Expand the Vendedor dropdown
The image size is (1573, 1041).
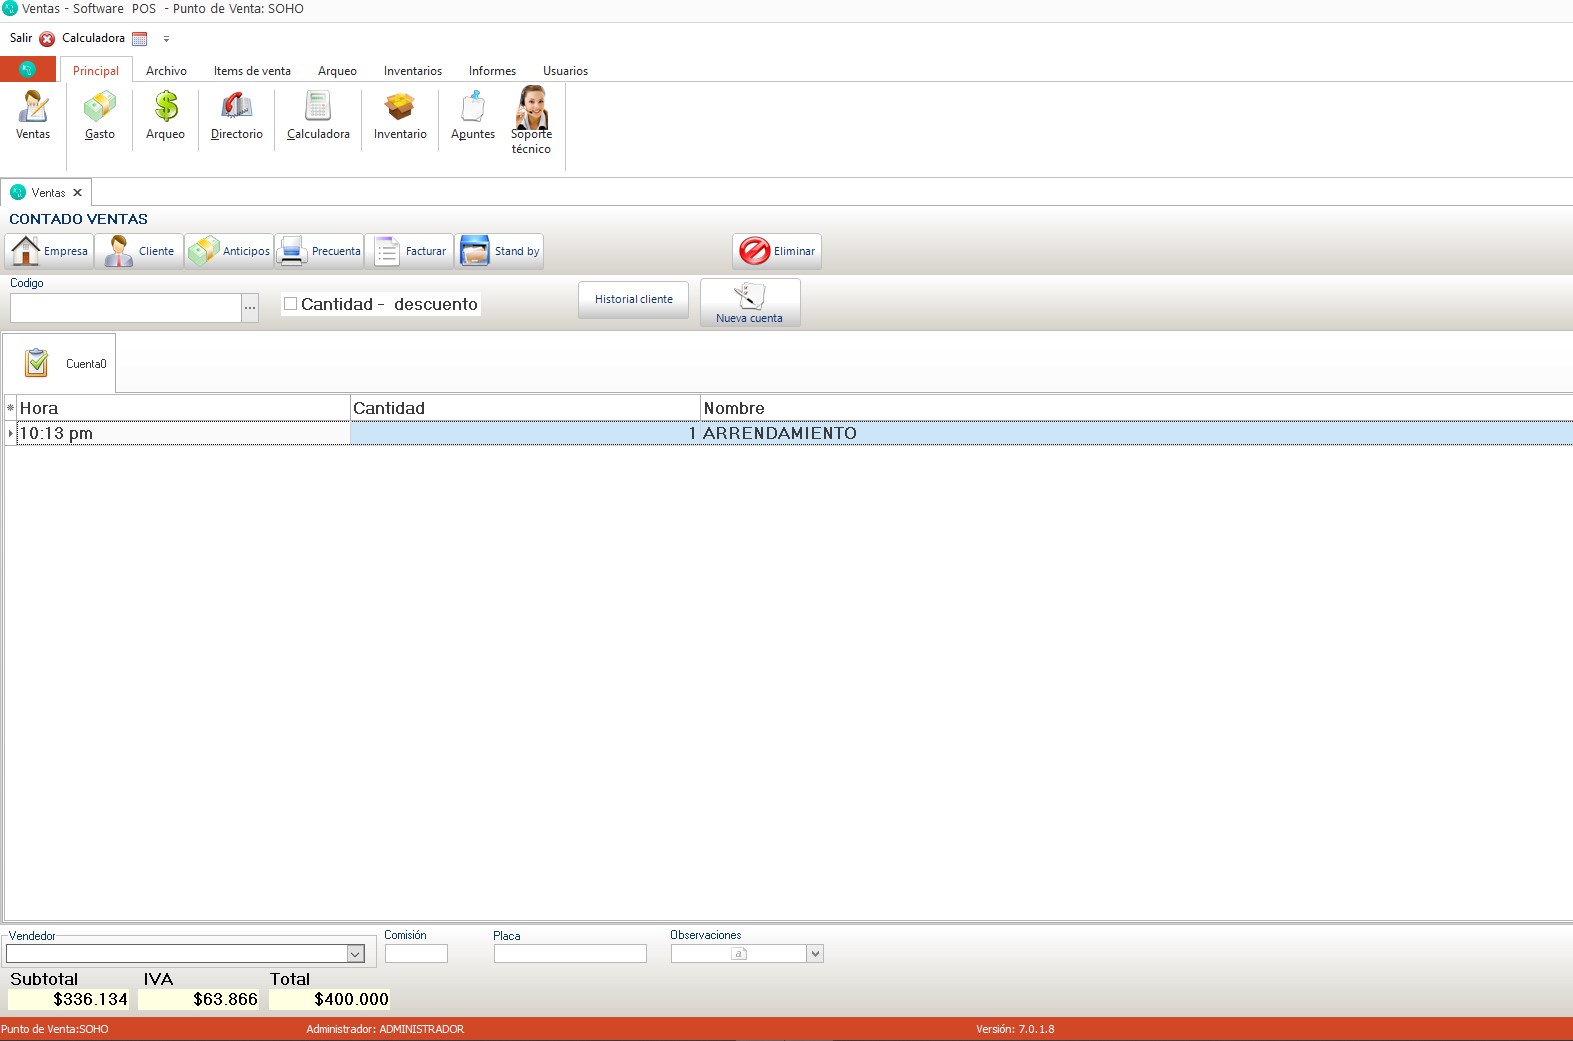pyautogui.click(x=355, y=954)
